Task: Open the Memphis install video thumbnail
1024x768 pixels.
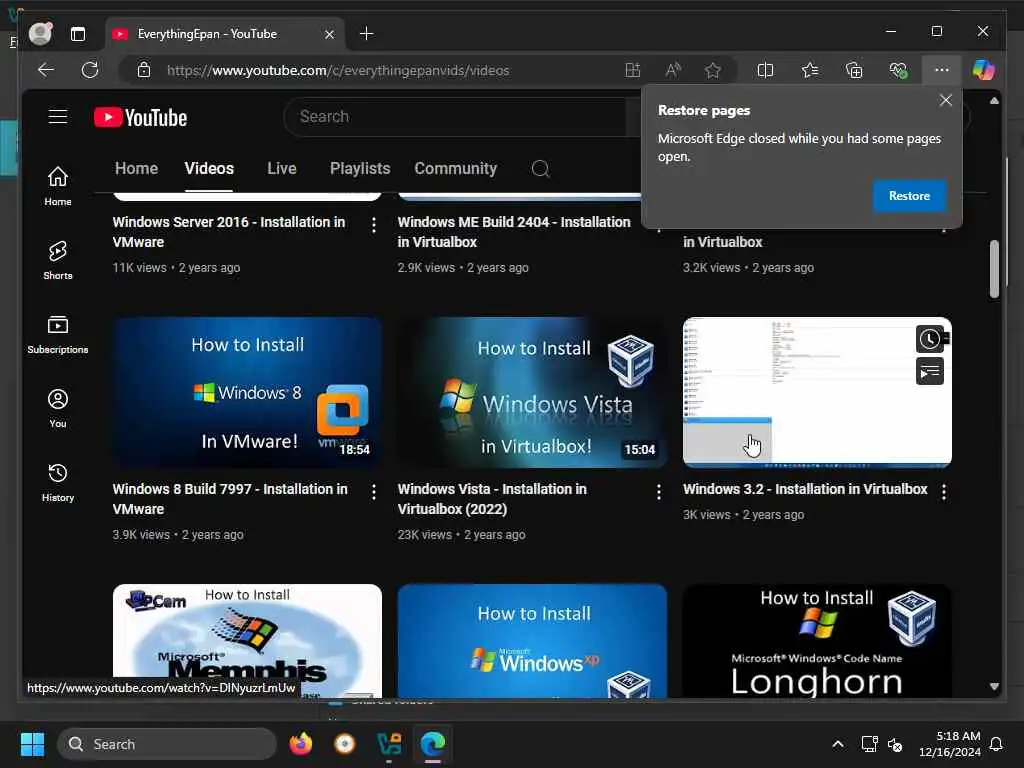Action: [x=247, y=641]
